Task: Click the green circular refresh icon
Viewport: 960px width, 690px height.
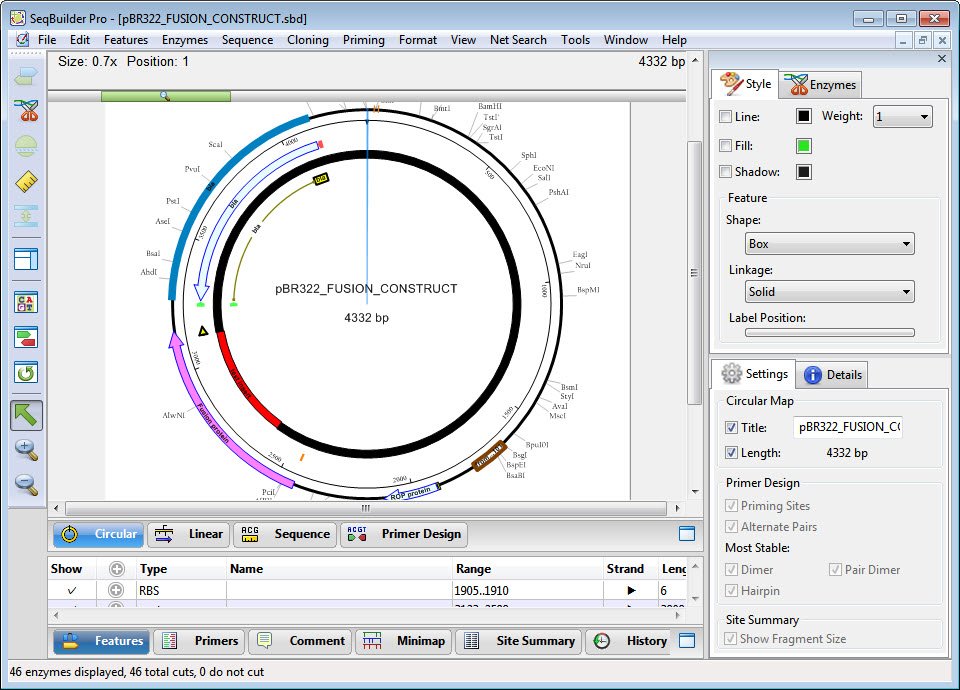Action: 27,373
